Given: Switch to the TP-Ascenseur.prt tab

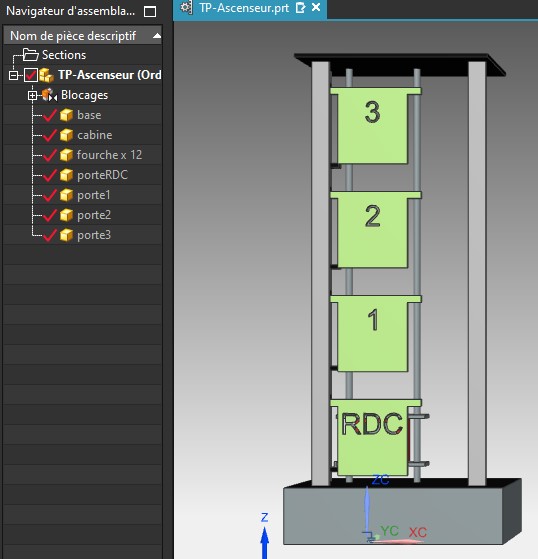Looking at the screenshot, I should (x=244, y=7).
